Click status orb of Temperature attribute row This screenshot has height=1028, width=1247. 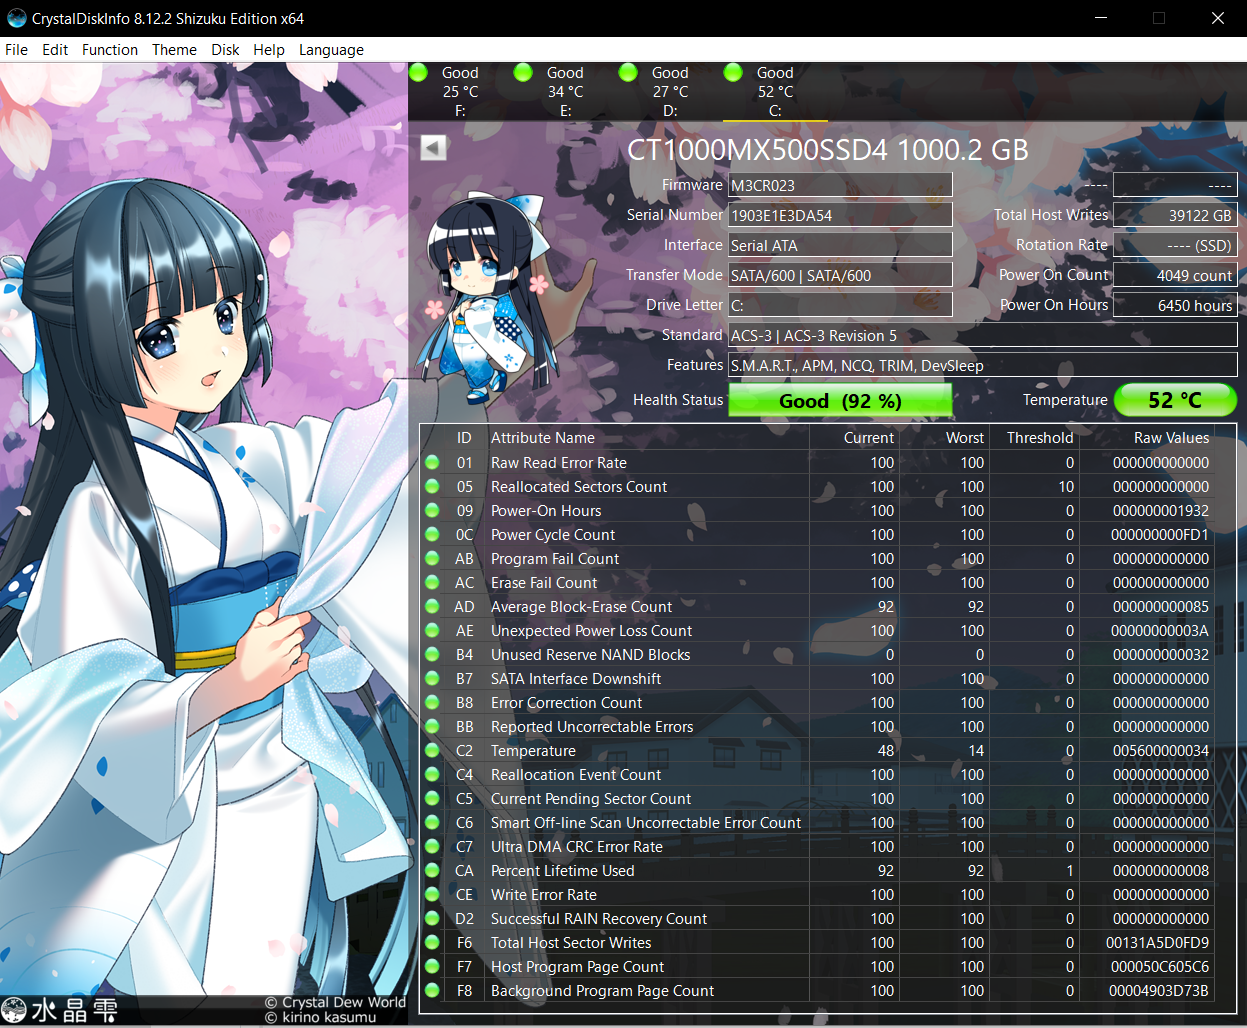coord(432,750)
